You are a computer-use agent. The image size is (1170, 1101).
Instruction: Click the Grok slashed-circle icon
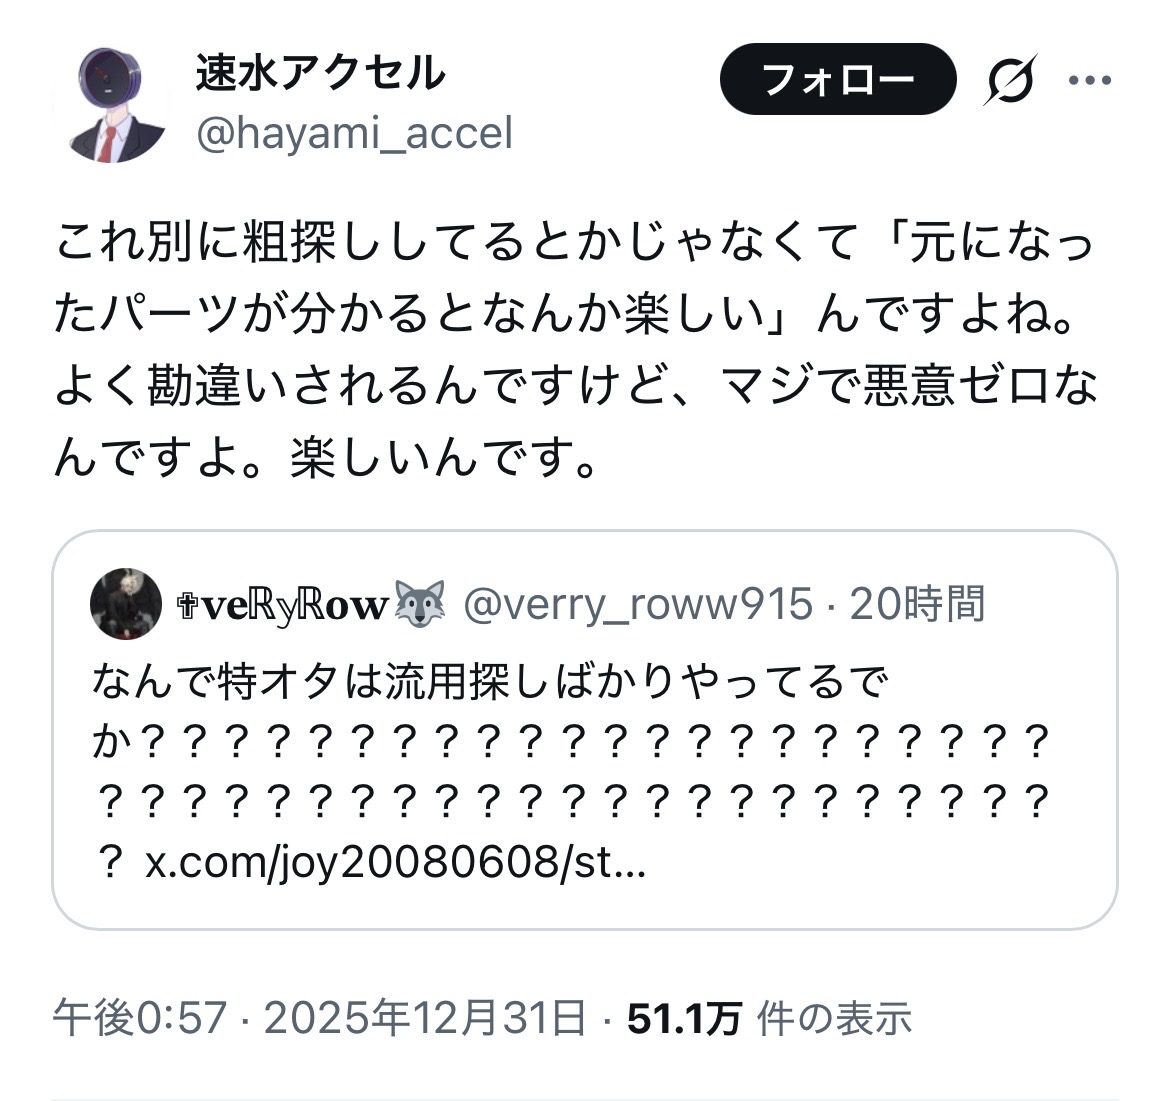coord(1010,79)
